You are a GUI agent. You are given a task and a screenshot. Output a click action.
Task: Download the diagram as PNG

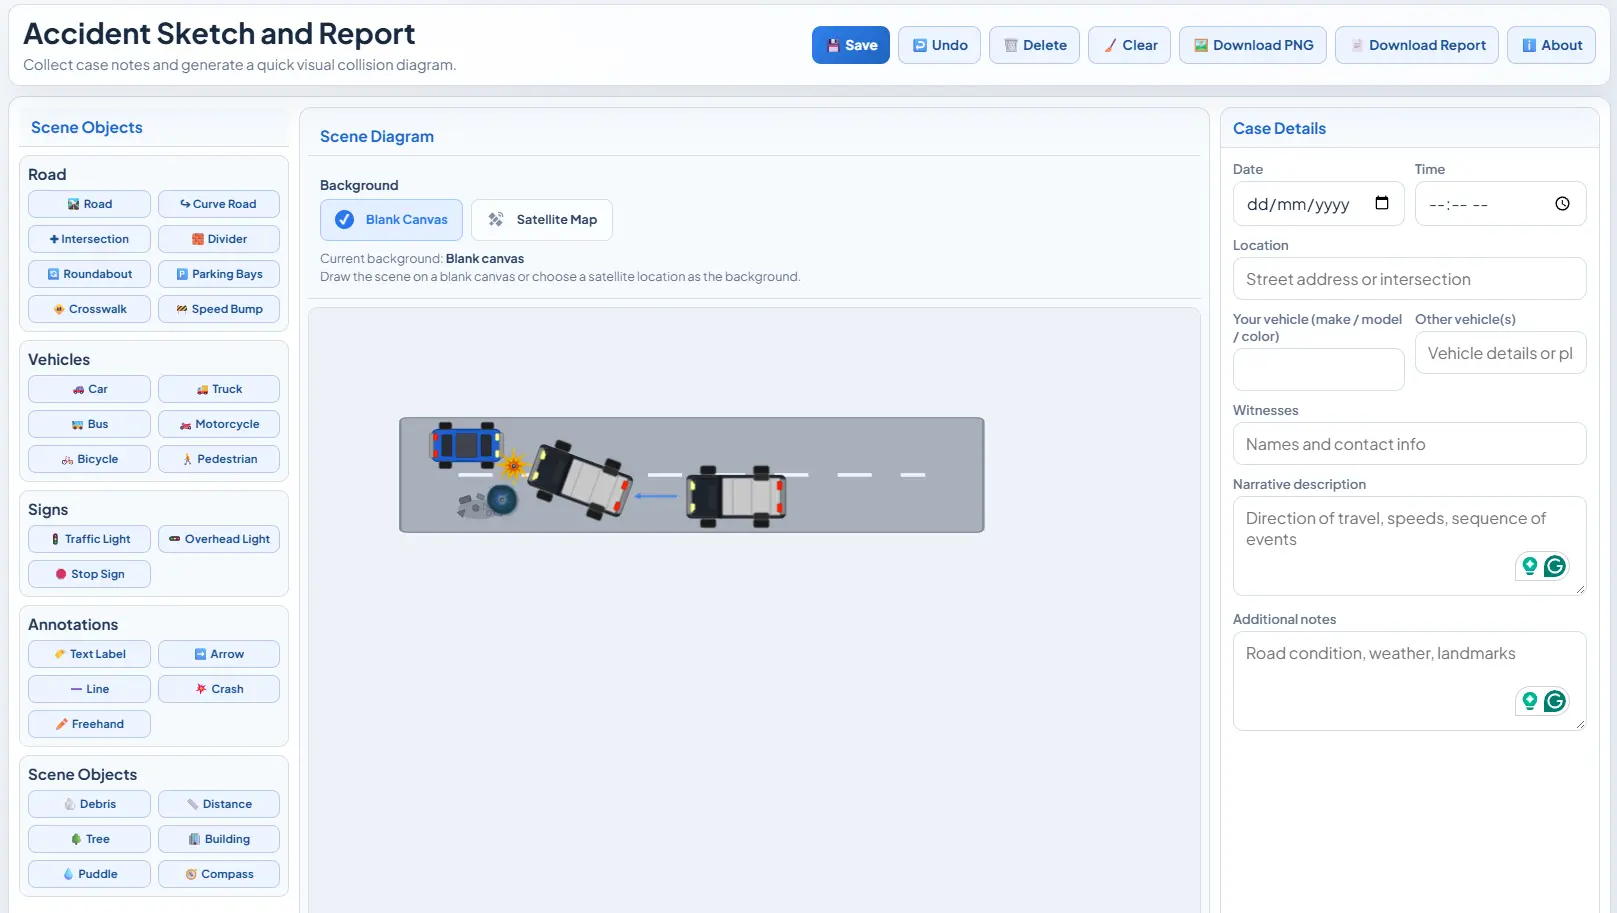pyautogui.click(x=1253, y=45)
